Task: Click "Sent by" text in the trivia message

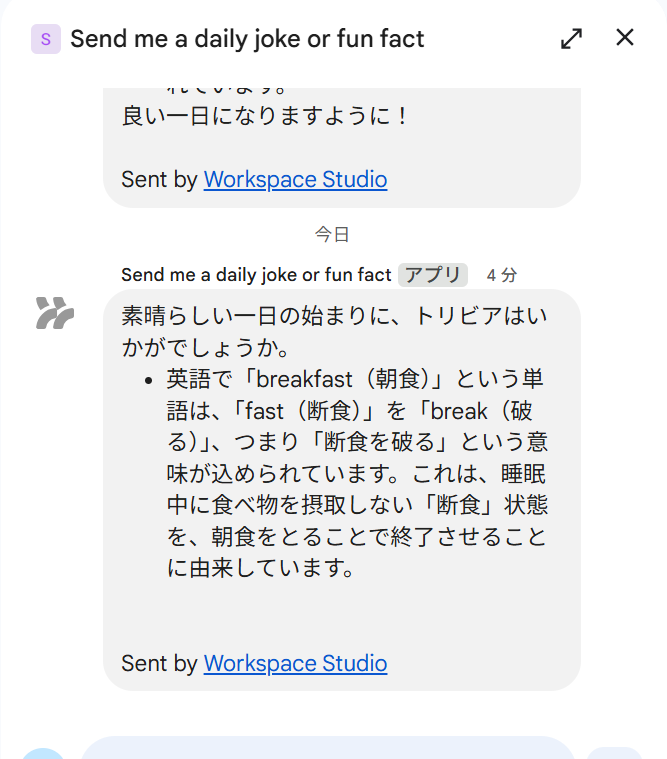Action: tap(159, 663)
